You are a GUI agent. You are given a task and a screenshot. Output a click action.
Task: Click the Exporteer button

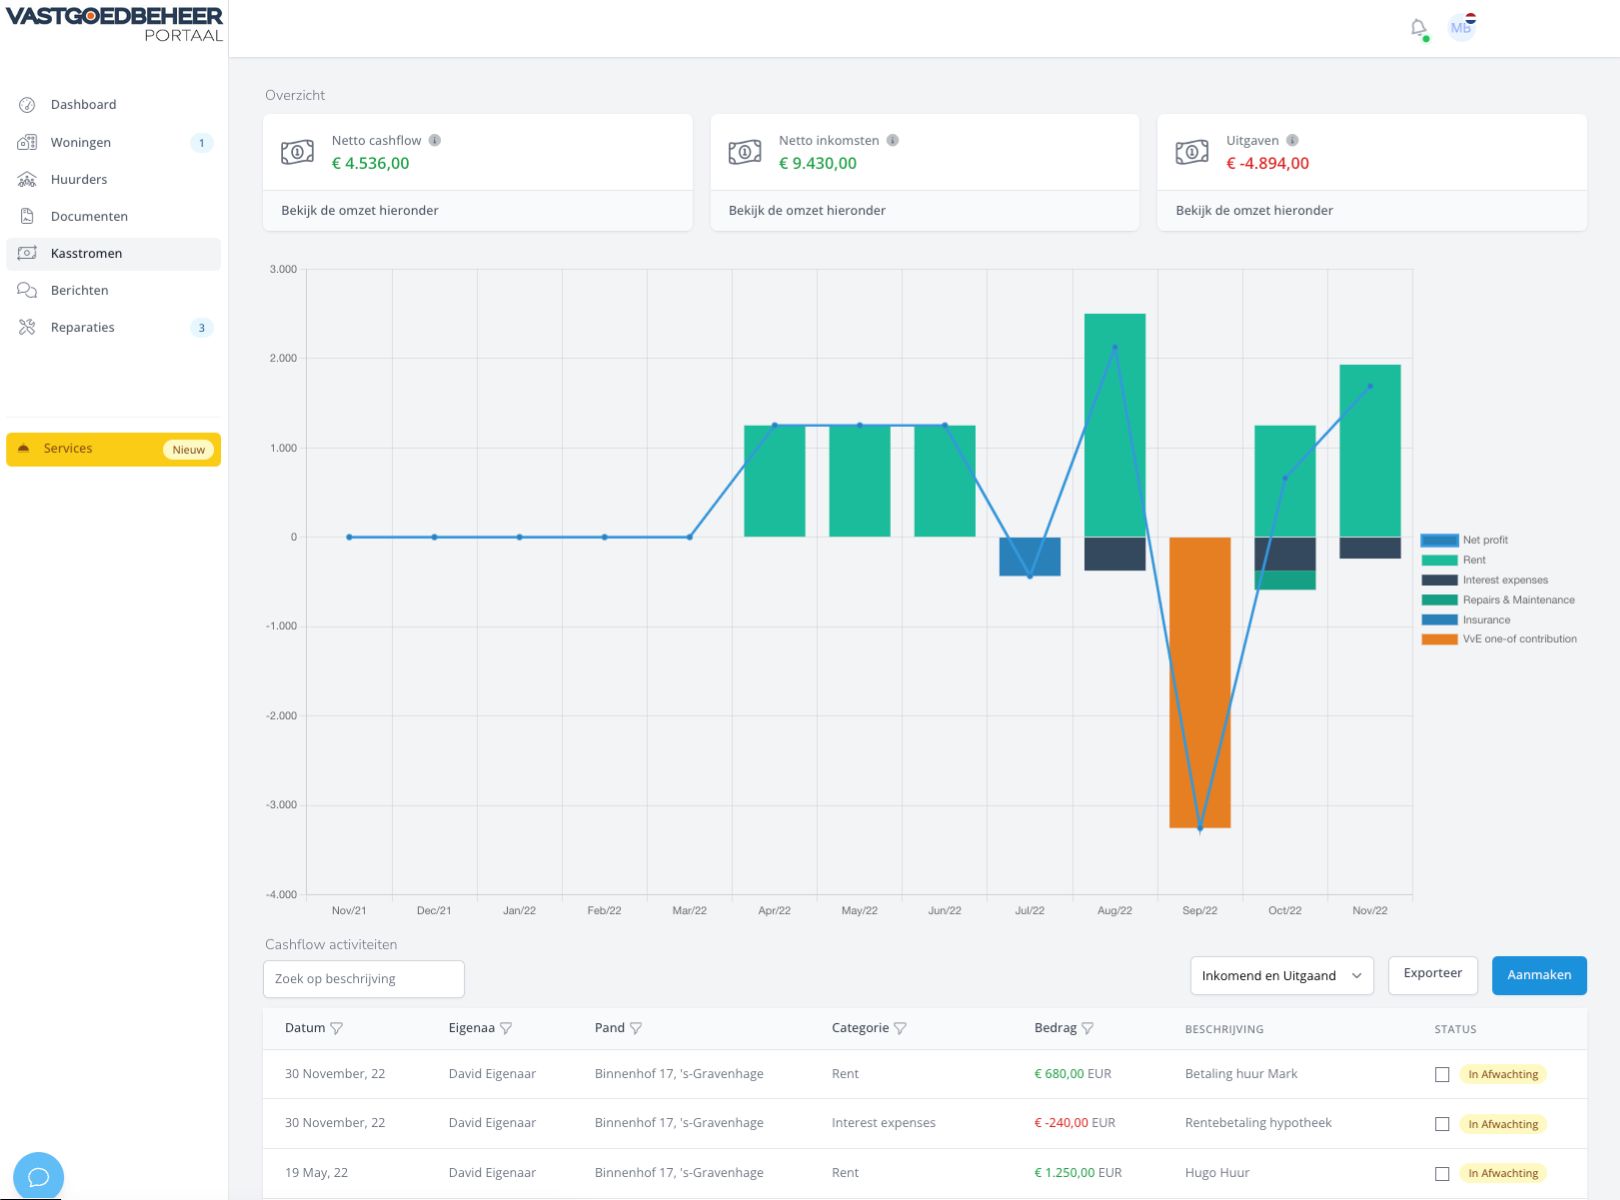point(1432,974)
